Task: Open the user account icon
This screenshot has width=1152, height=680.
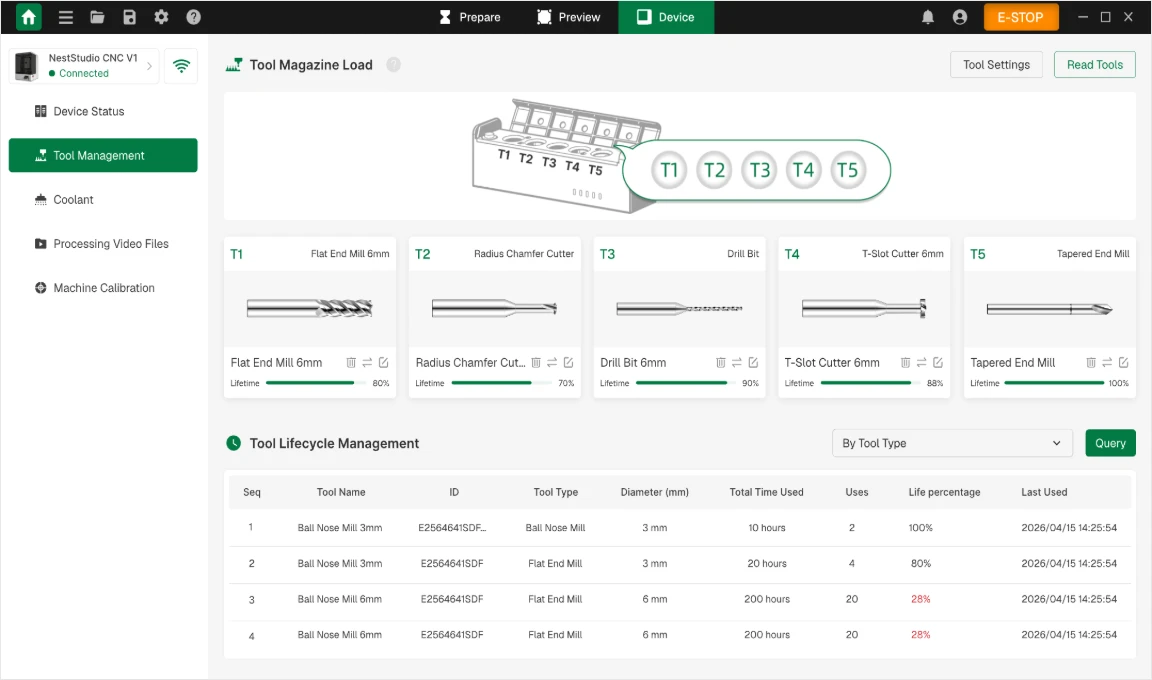Action: (x=960, y=17)
